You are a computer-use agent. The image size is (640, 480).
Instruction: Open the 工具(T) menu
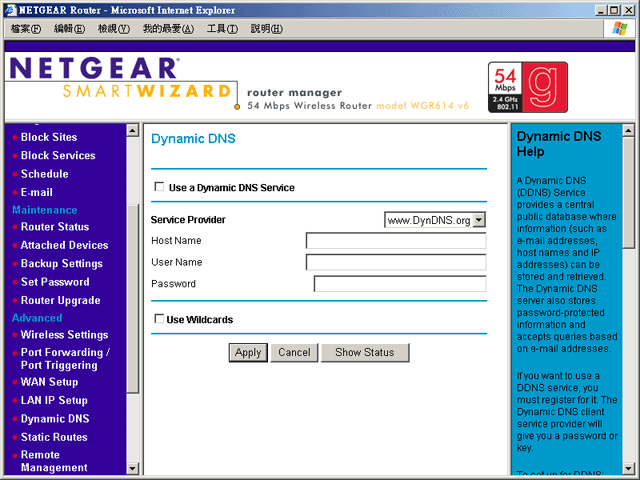(222, 29)
